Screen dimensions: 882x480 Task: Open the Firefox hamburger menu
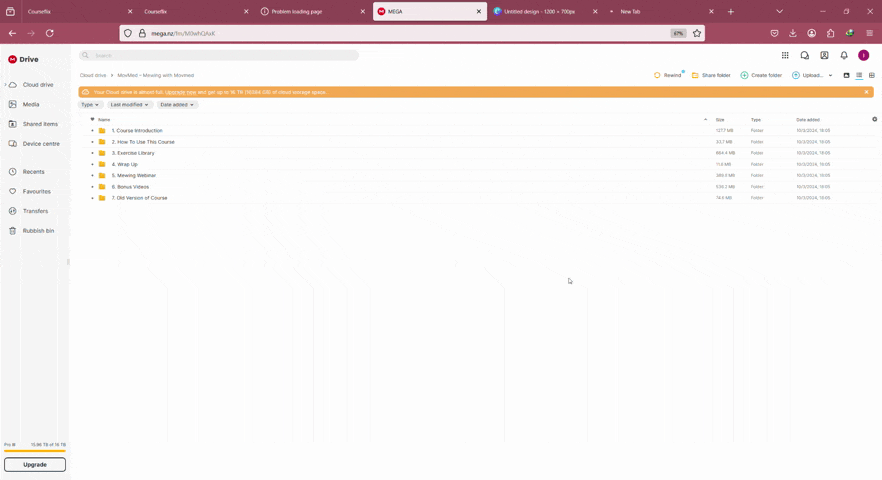click(x=869, y=33)
